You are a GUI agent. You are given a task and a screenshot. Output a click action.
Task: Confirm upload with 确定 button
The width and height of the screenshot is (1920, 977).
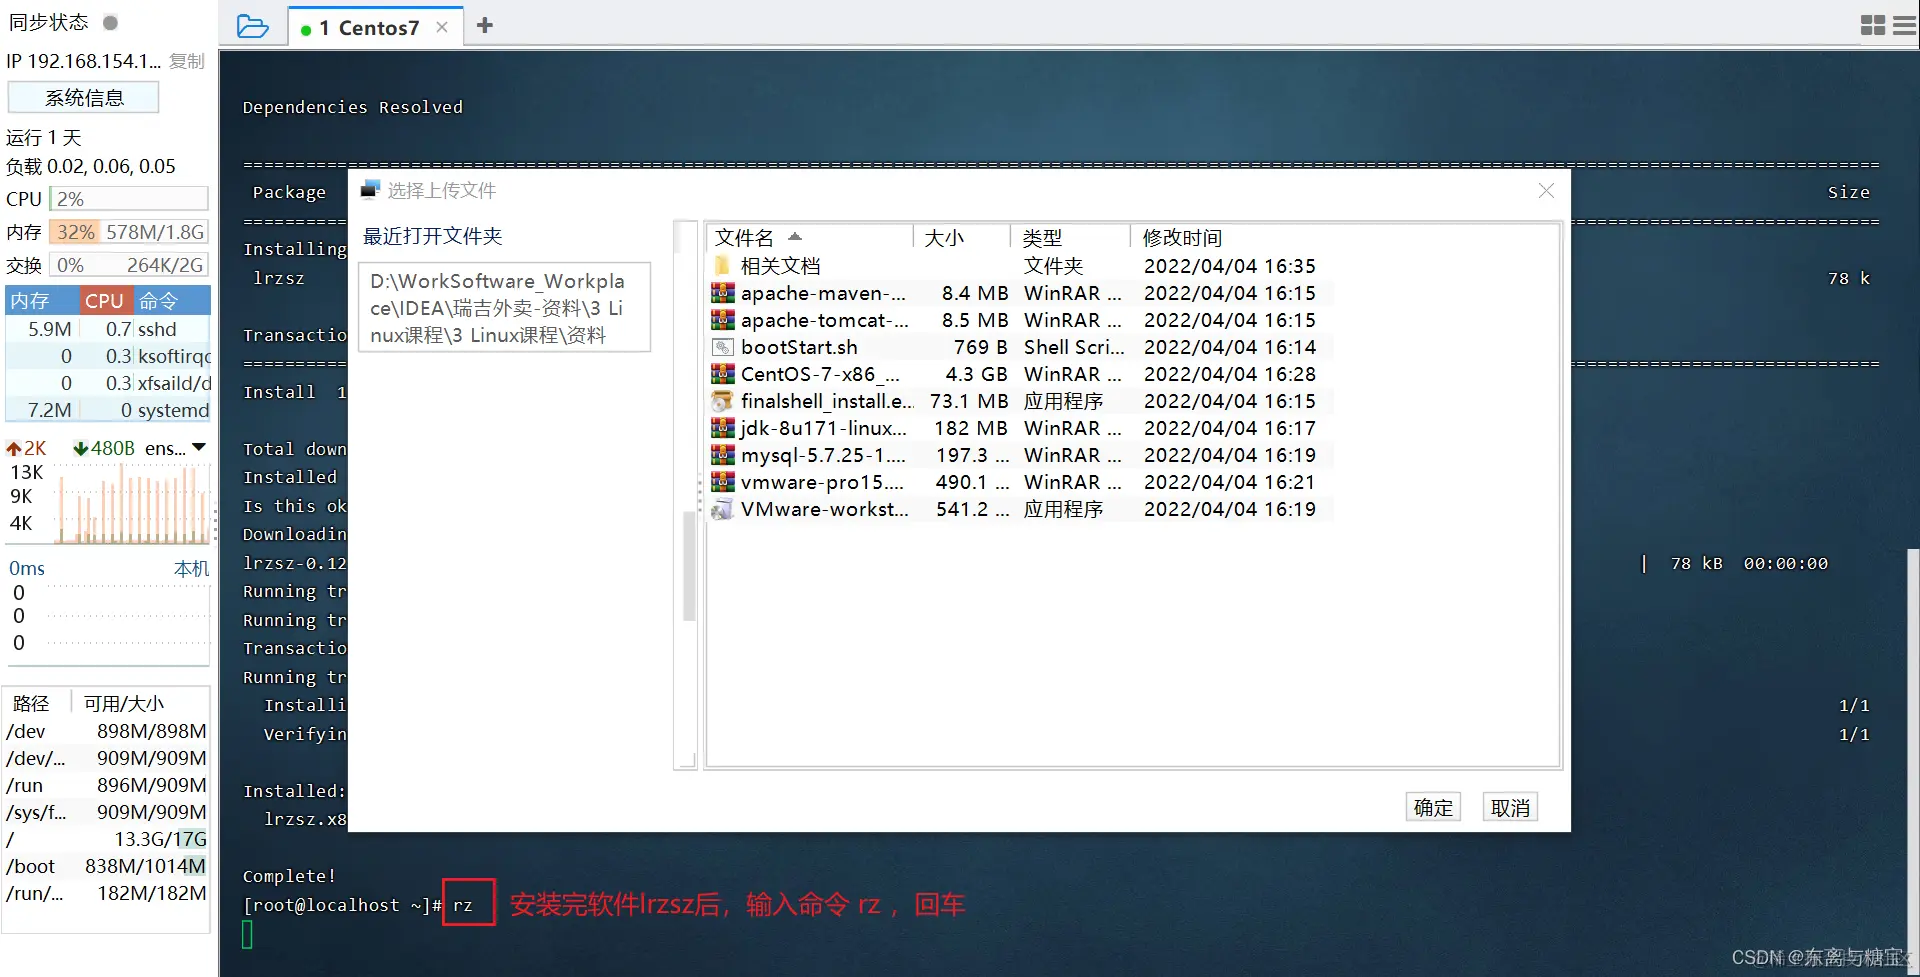coord(1433,807)
